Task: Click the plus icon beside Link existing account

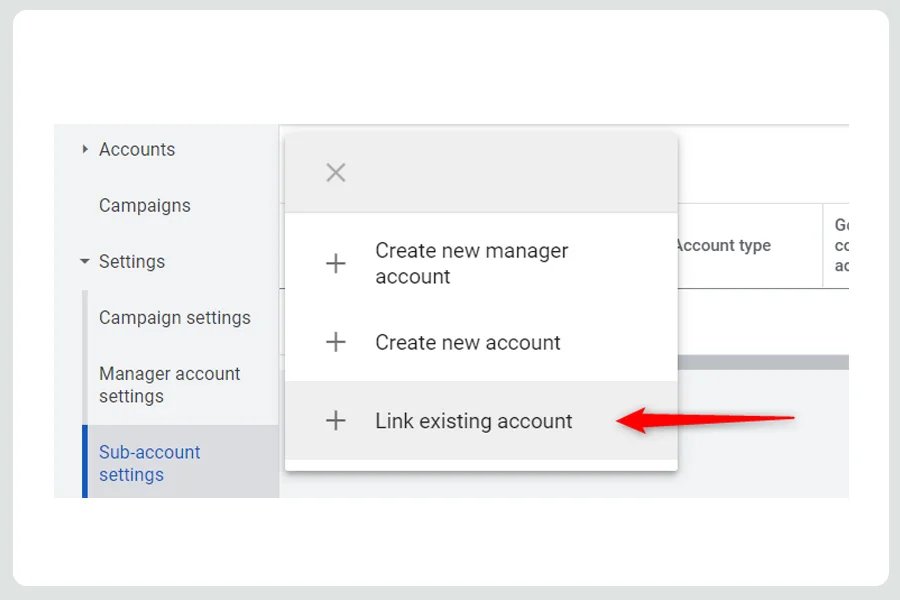Action: tap(336, 421)
